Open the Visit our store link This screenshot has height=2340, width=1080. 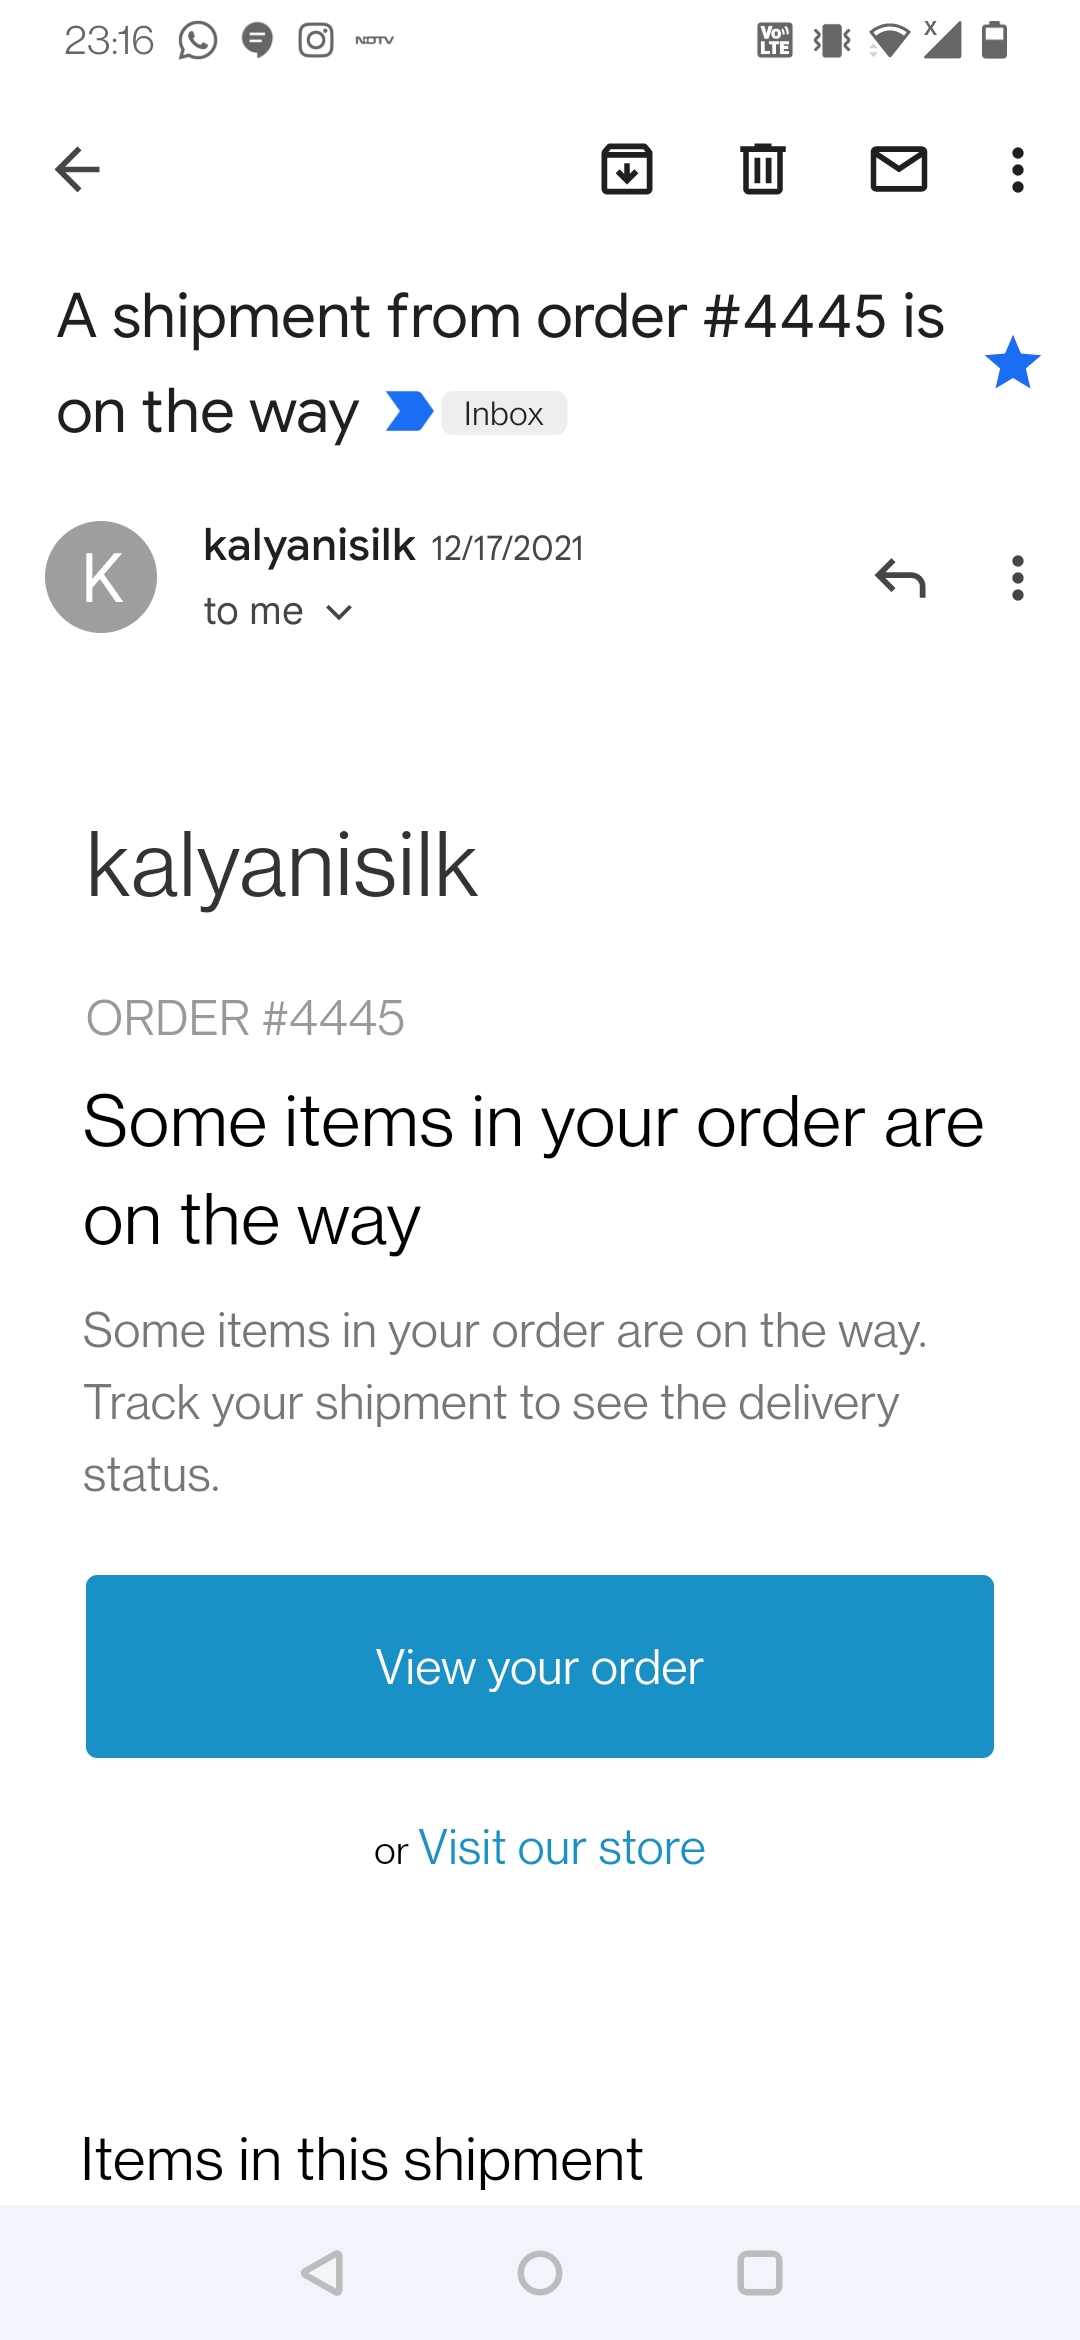[x=561, y=1848]
